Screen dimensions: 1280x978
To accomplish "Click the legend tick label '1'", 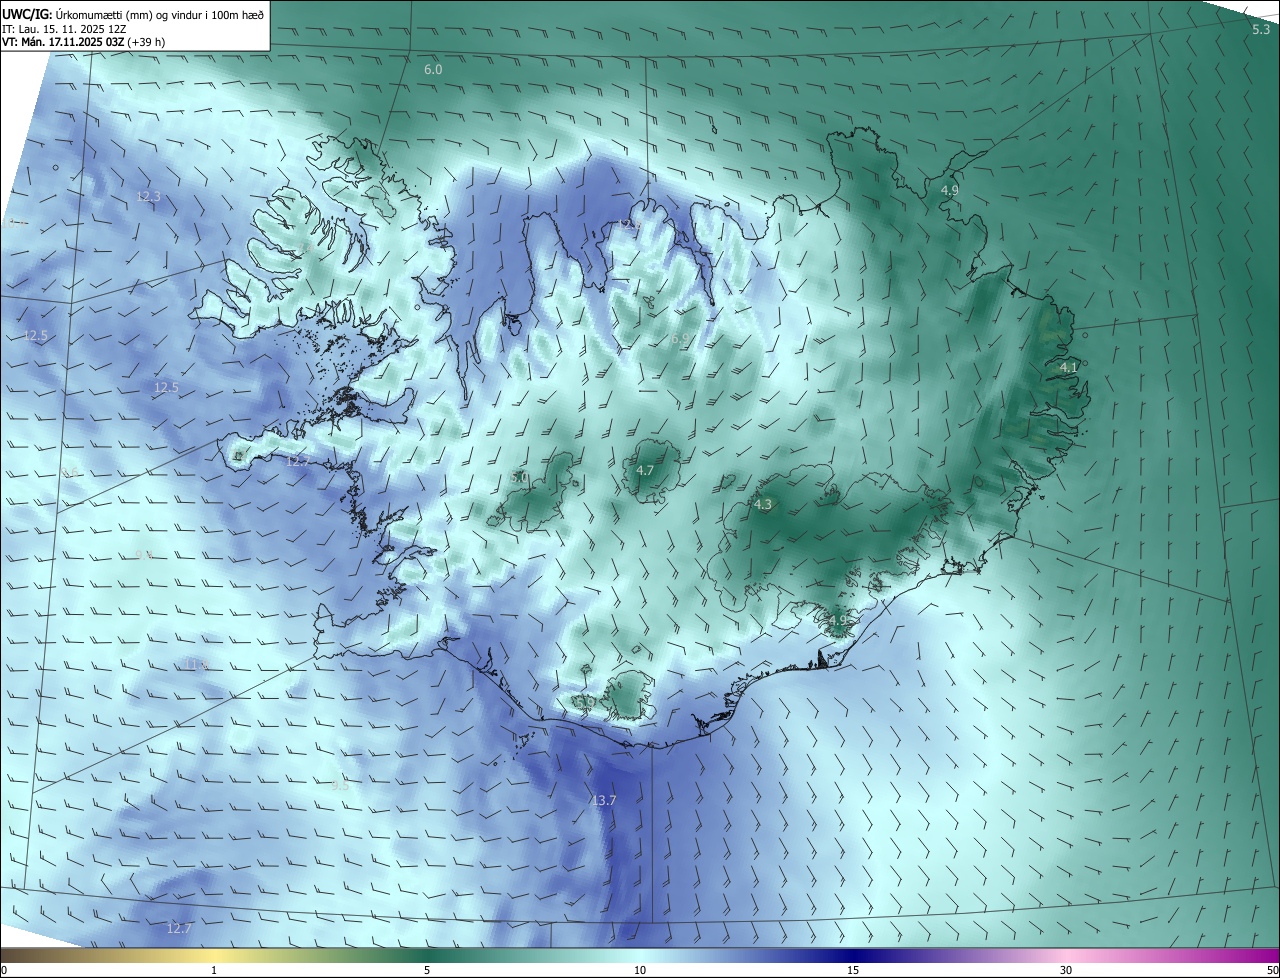I will tap(214, 970).
